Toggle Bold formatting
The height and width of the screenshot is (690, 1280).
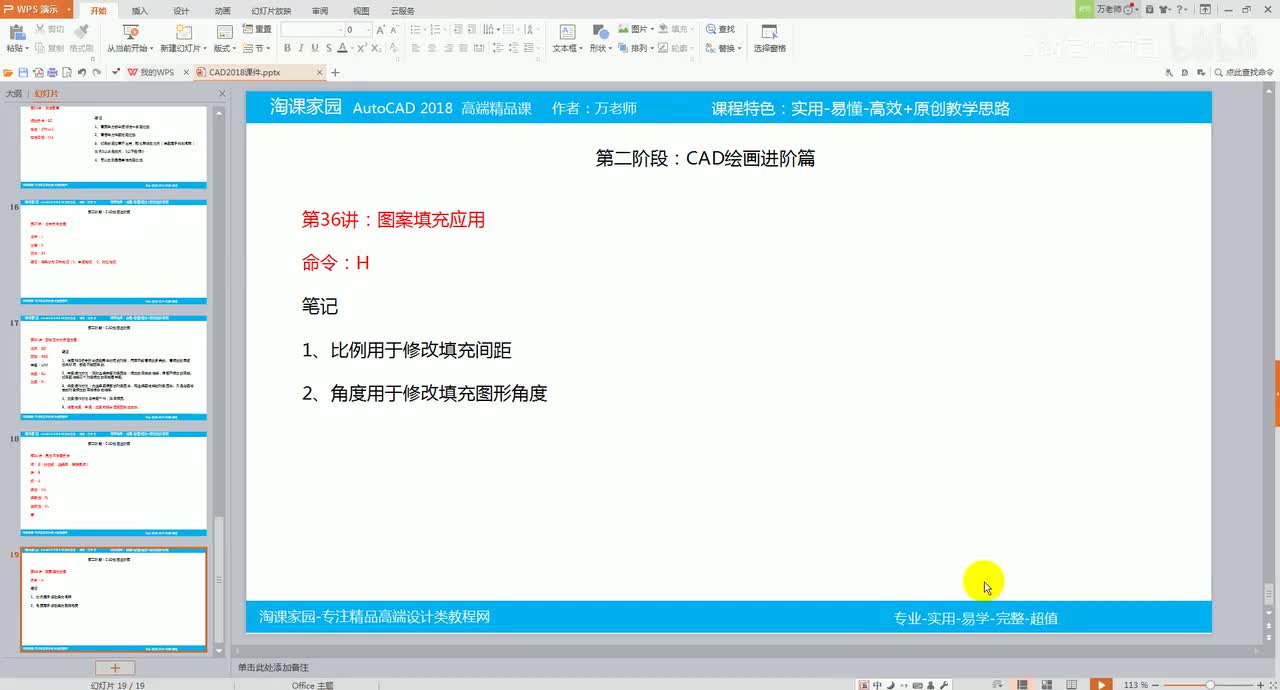[x=287, y=48]
